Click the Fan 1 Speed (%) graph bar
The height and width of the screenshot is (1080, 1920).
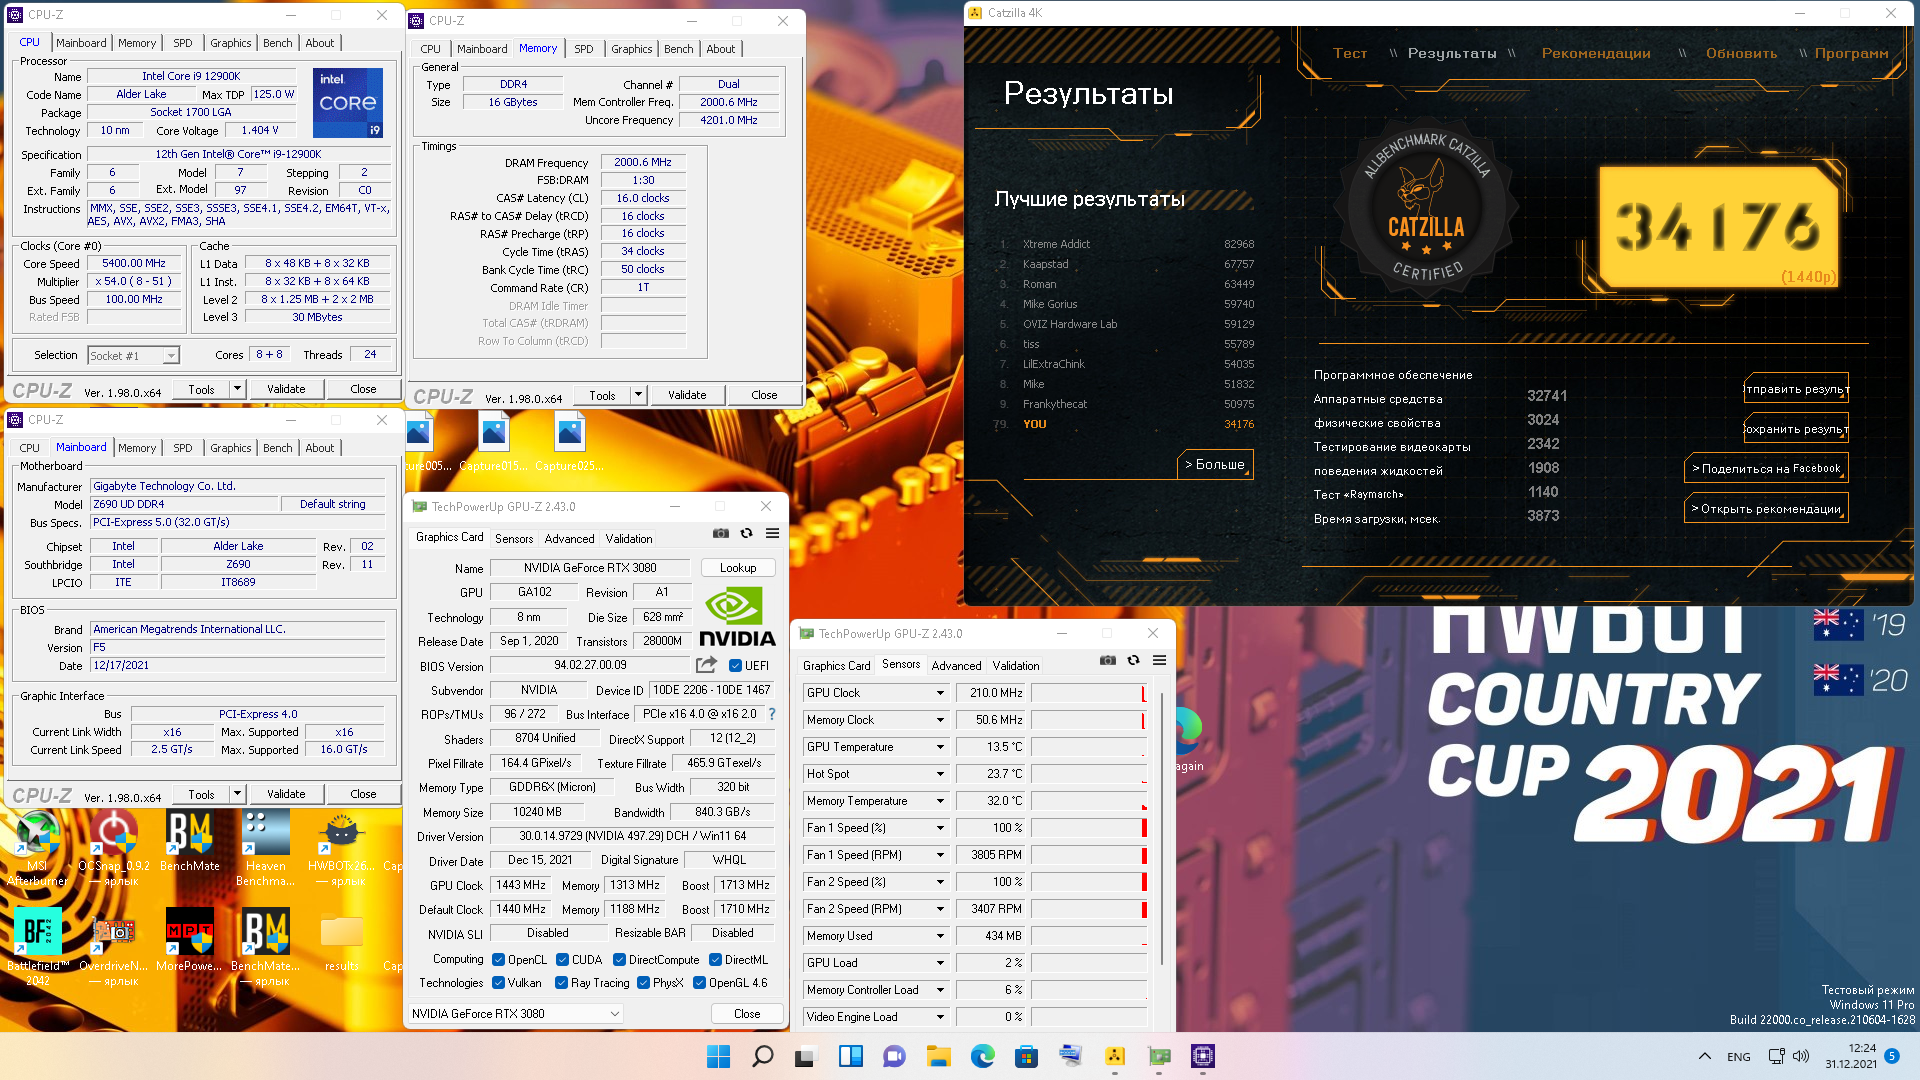point(1088,828)
